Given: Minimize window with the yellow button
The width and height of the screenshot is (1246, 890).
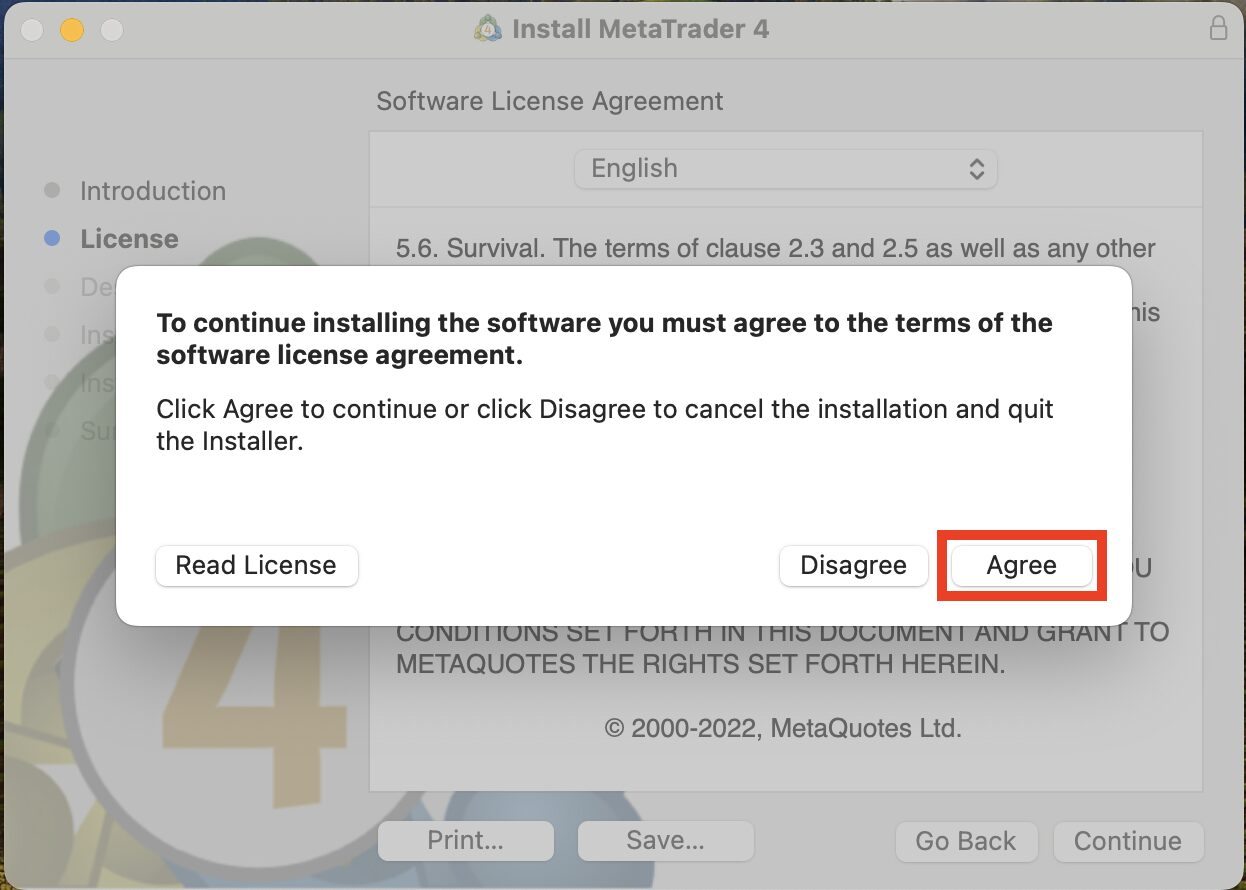Looking at the screenshot, I should pyautogui.click(x=72, y=29).
